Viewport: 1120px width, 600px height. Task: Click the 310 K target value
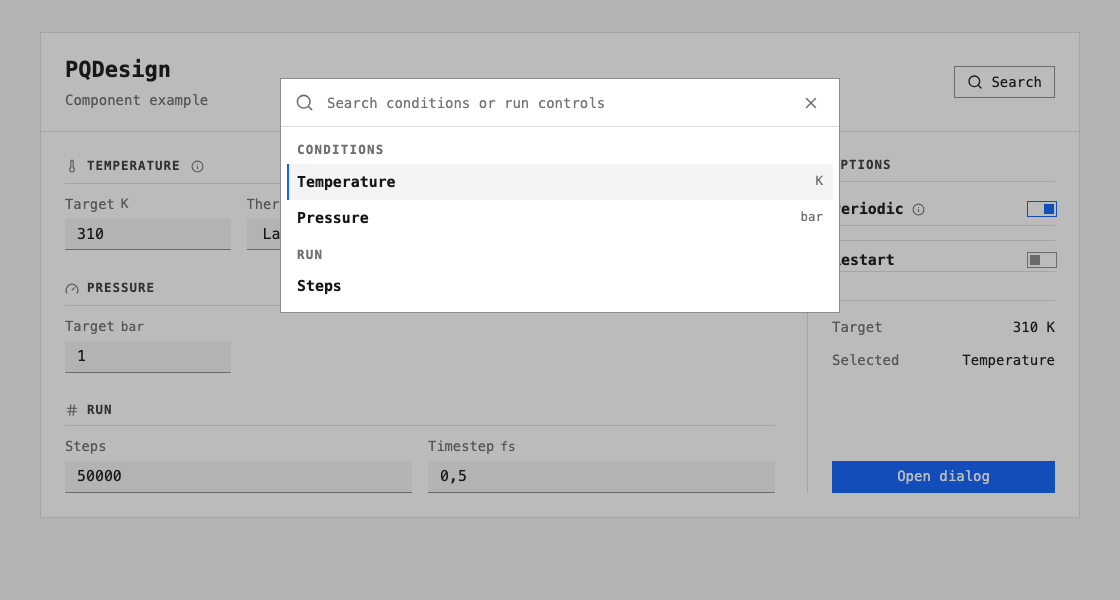coord(1033,327)
